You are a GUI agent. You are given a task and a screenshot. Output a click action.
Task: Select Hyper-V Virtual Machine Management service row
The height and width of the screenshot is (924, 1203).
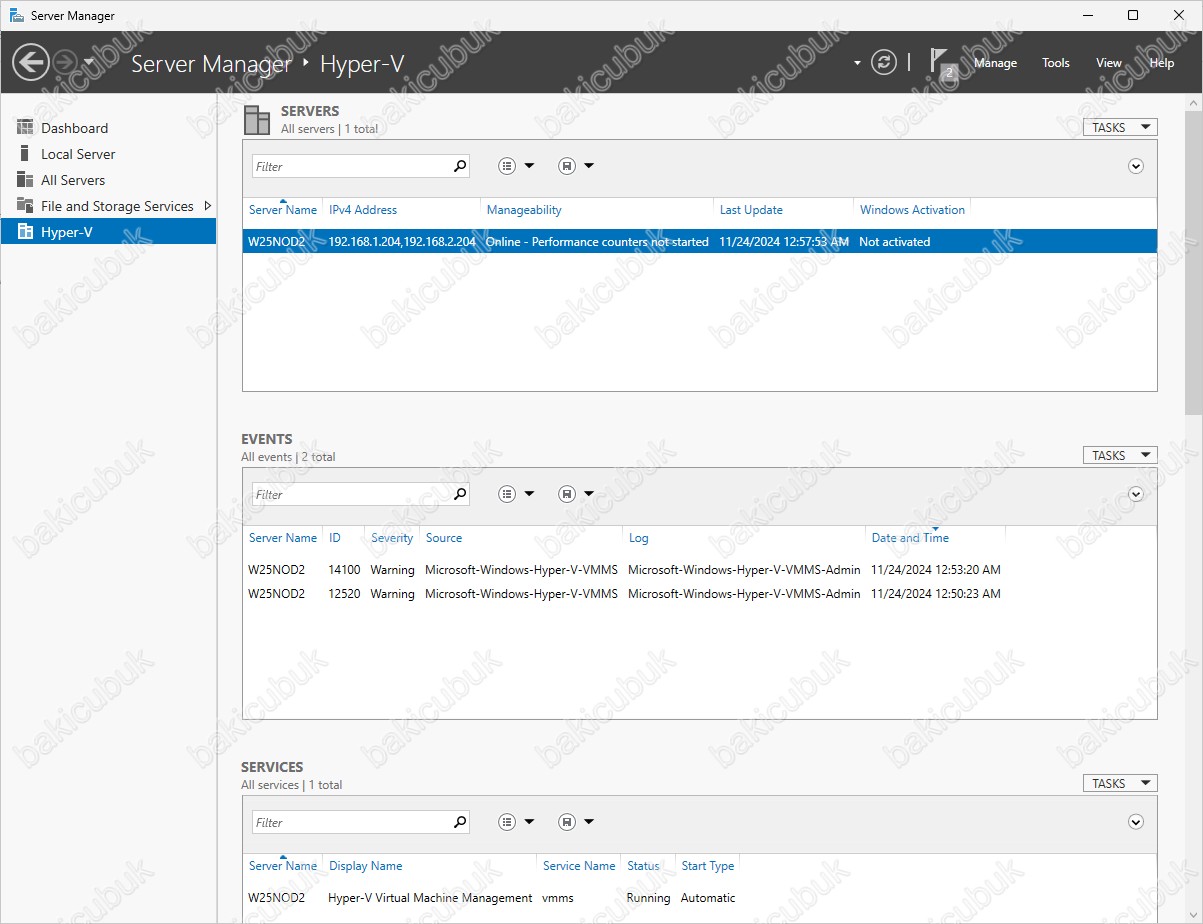[700, 898]
